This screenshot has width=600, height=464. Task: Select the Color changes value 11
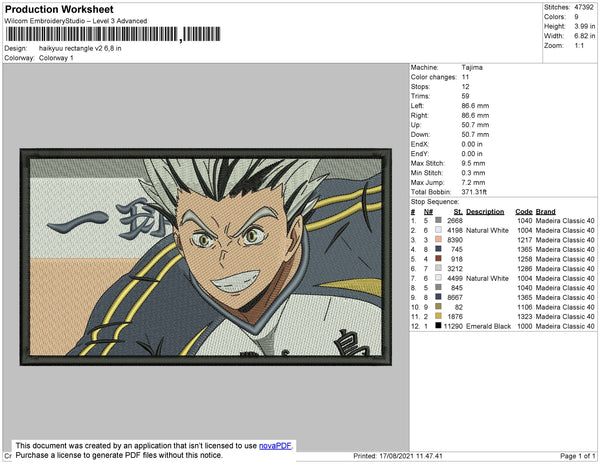click(465, 77)
